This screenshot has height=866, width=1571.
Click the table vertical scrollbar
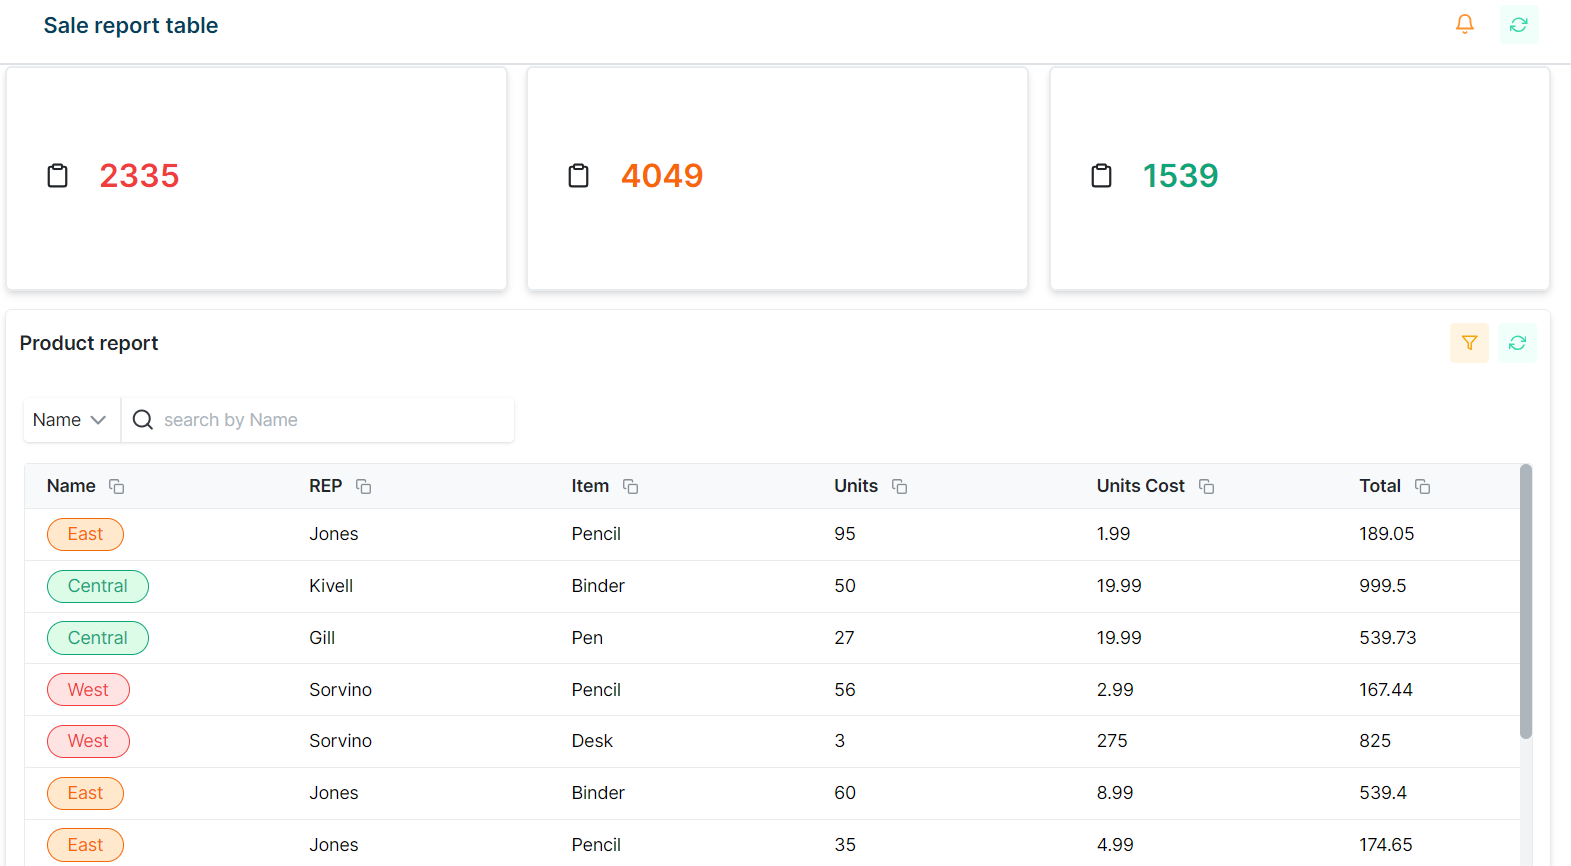pyautogui.click(x=1526, y=601)
